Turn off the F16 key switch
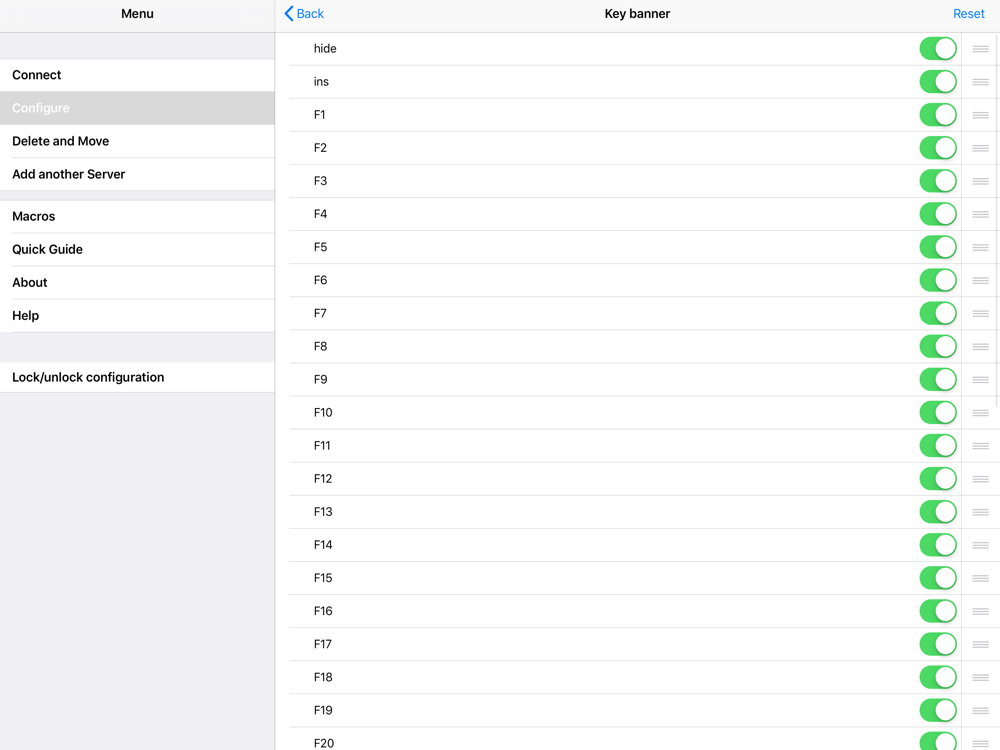The image size is (1000, 750). [x=938, y=611]
